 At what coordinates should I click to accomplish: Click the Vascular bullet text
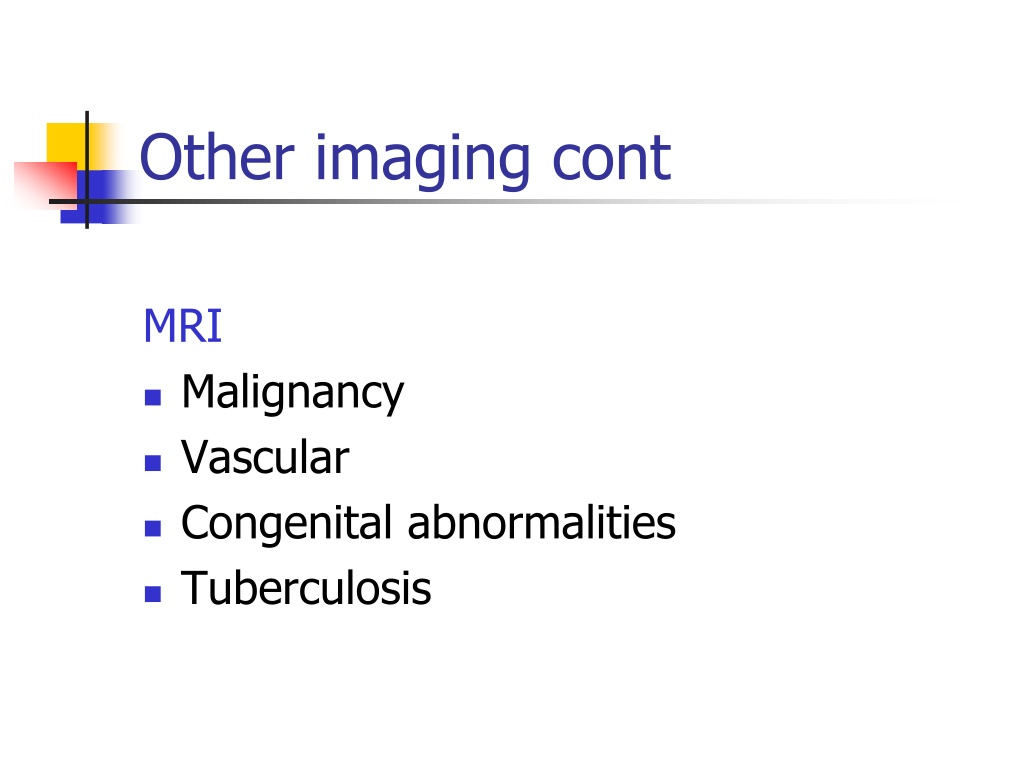(265, 456)
